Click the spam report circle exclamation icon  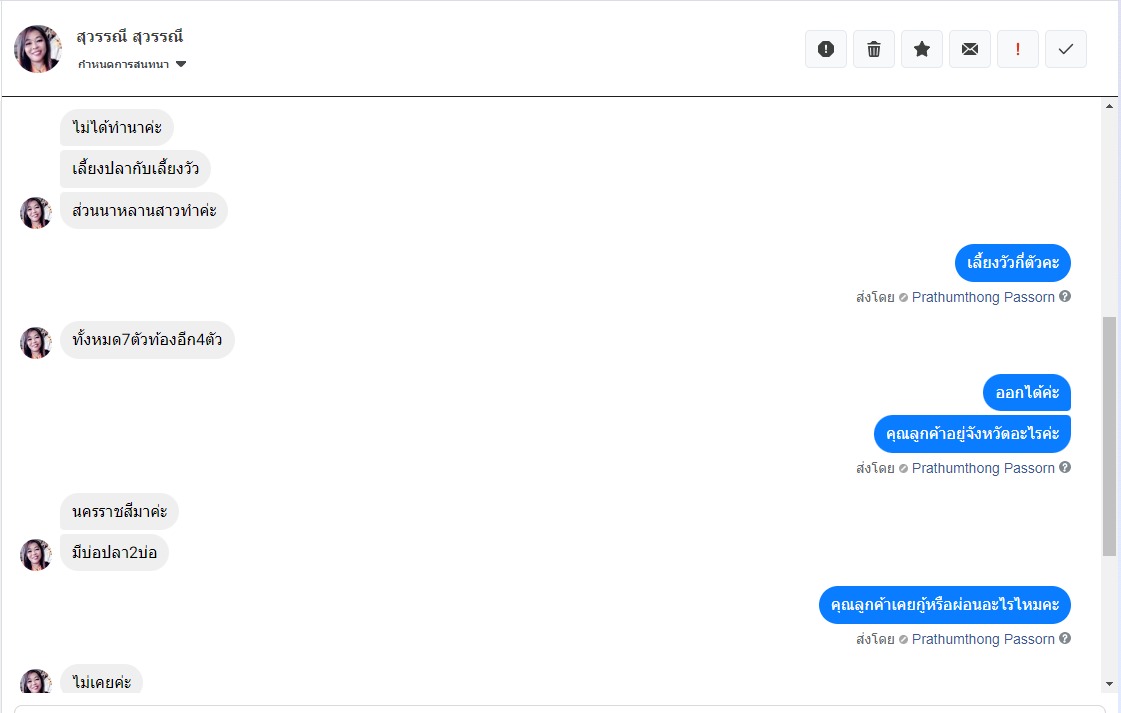826,49
